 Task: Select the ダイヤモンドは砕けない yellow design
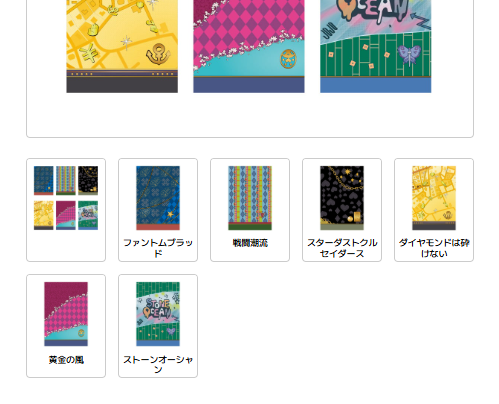click(434, 198)
